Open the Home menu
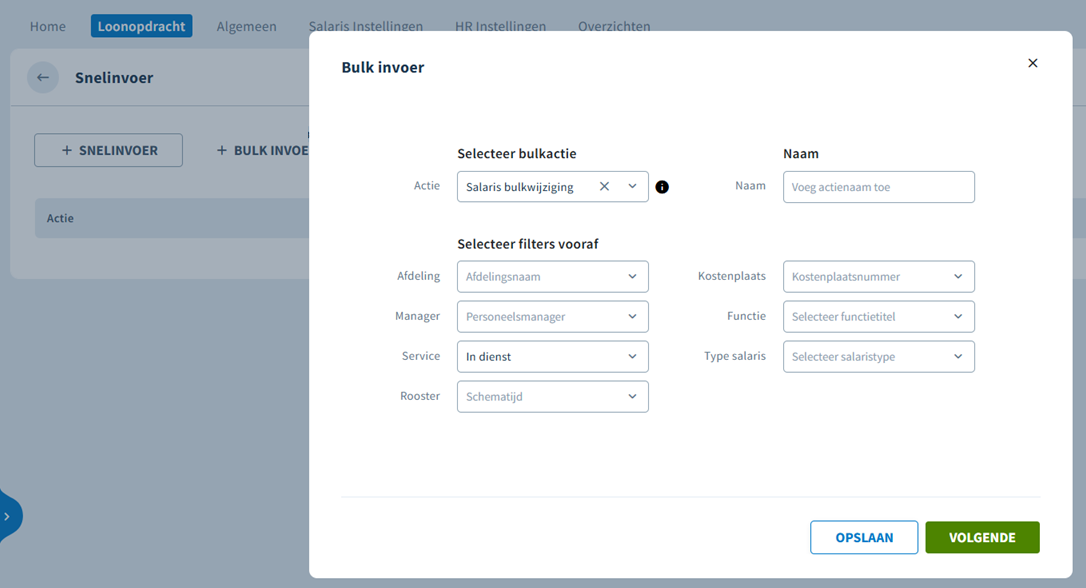The height and width of the screenshot is (588, 1086). [x=48, y=26]
